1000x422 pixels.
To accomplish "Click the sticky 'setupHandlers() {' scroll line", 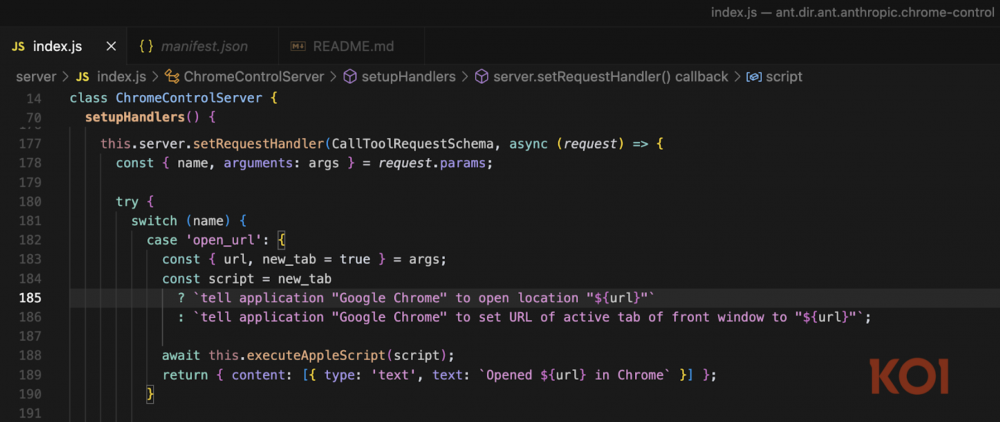I will (143, 117).
